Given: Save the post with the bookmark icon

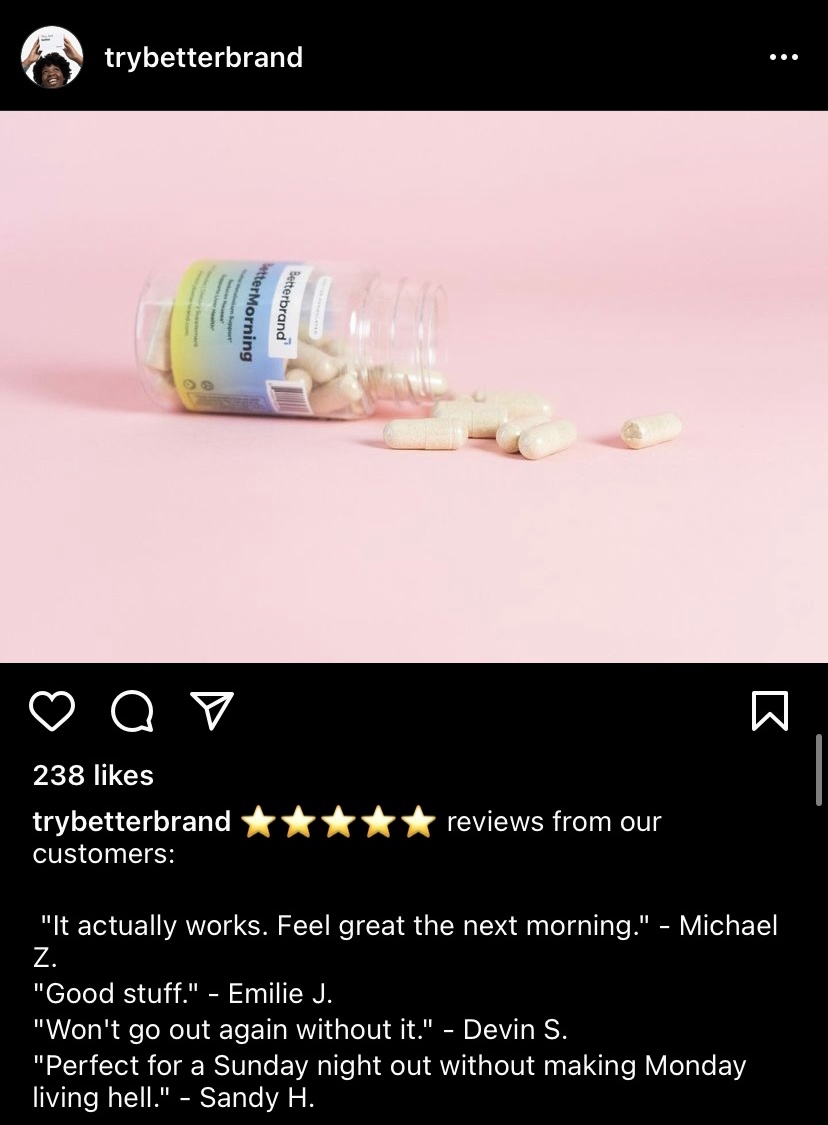Looking at the screenshot, I should click(x=770, y=711).
